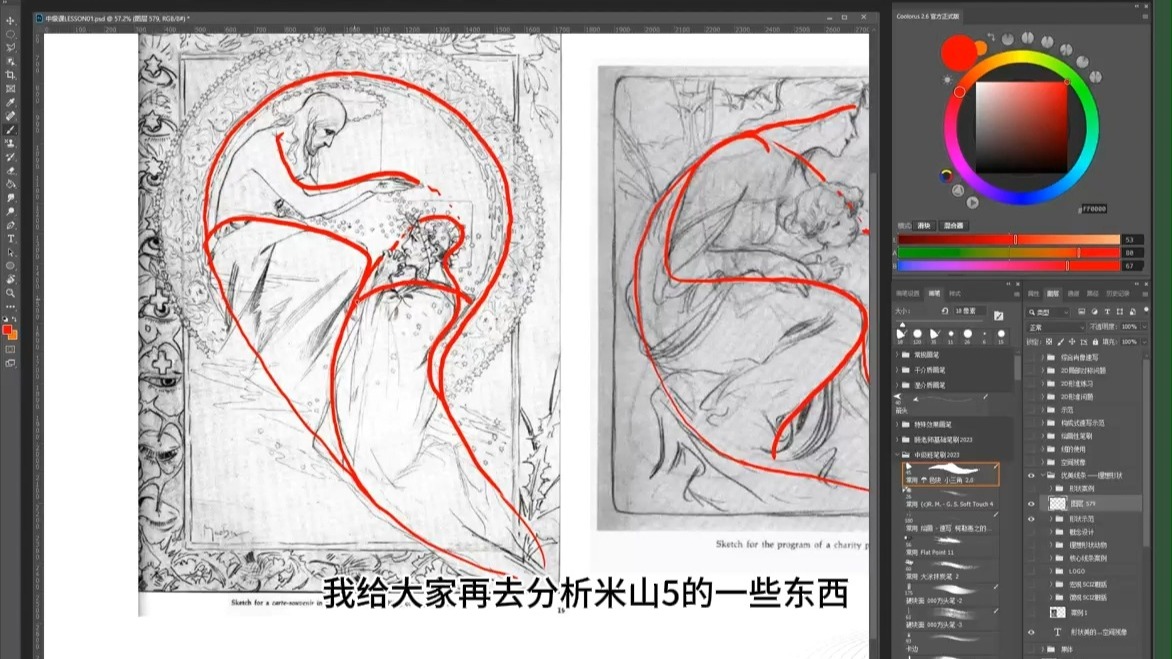Expand the LOGO layer group

point(1050,571)
